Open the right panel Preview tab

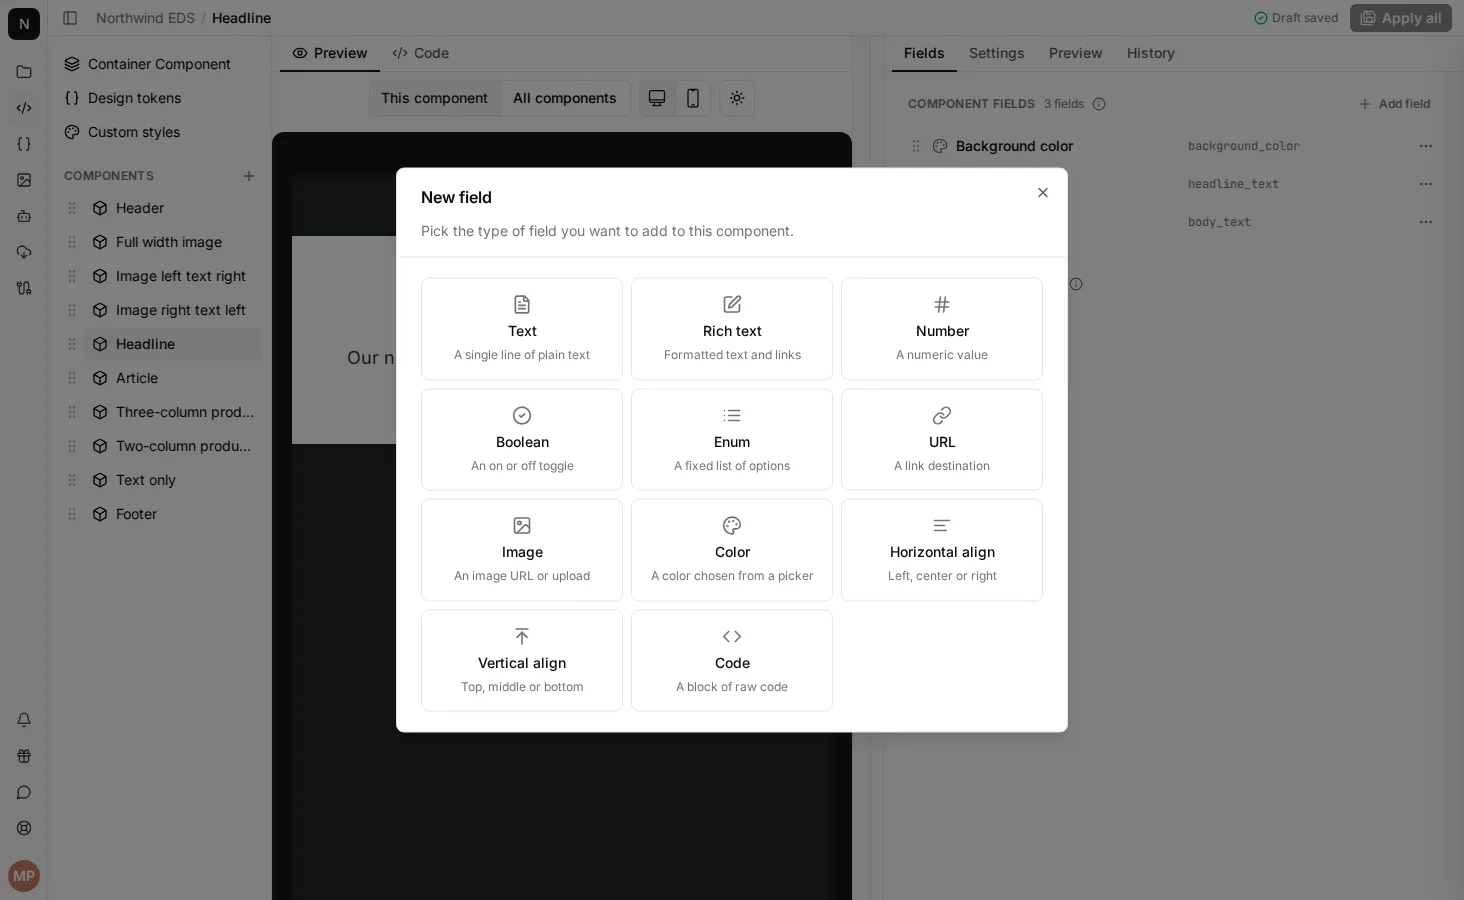tap(1075, 53)
